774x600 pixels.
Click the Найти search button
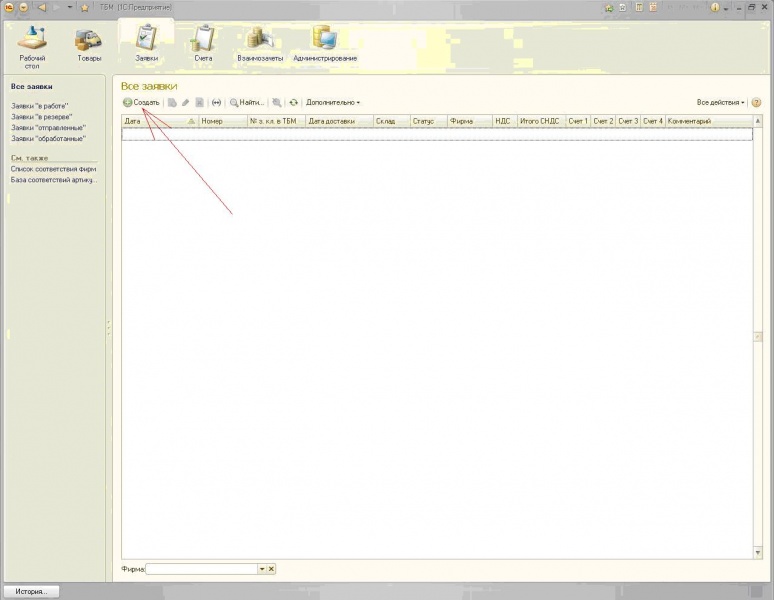point(247,103)
